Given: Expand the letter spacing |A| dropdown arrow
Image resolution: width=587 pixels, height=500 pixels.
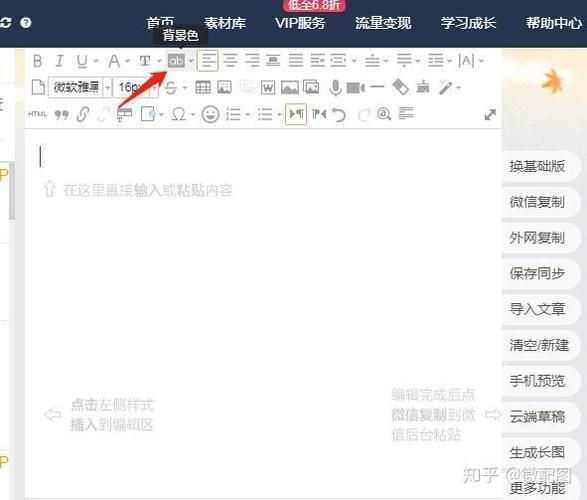Looking at the screenshot, I should point(481,61).
